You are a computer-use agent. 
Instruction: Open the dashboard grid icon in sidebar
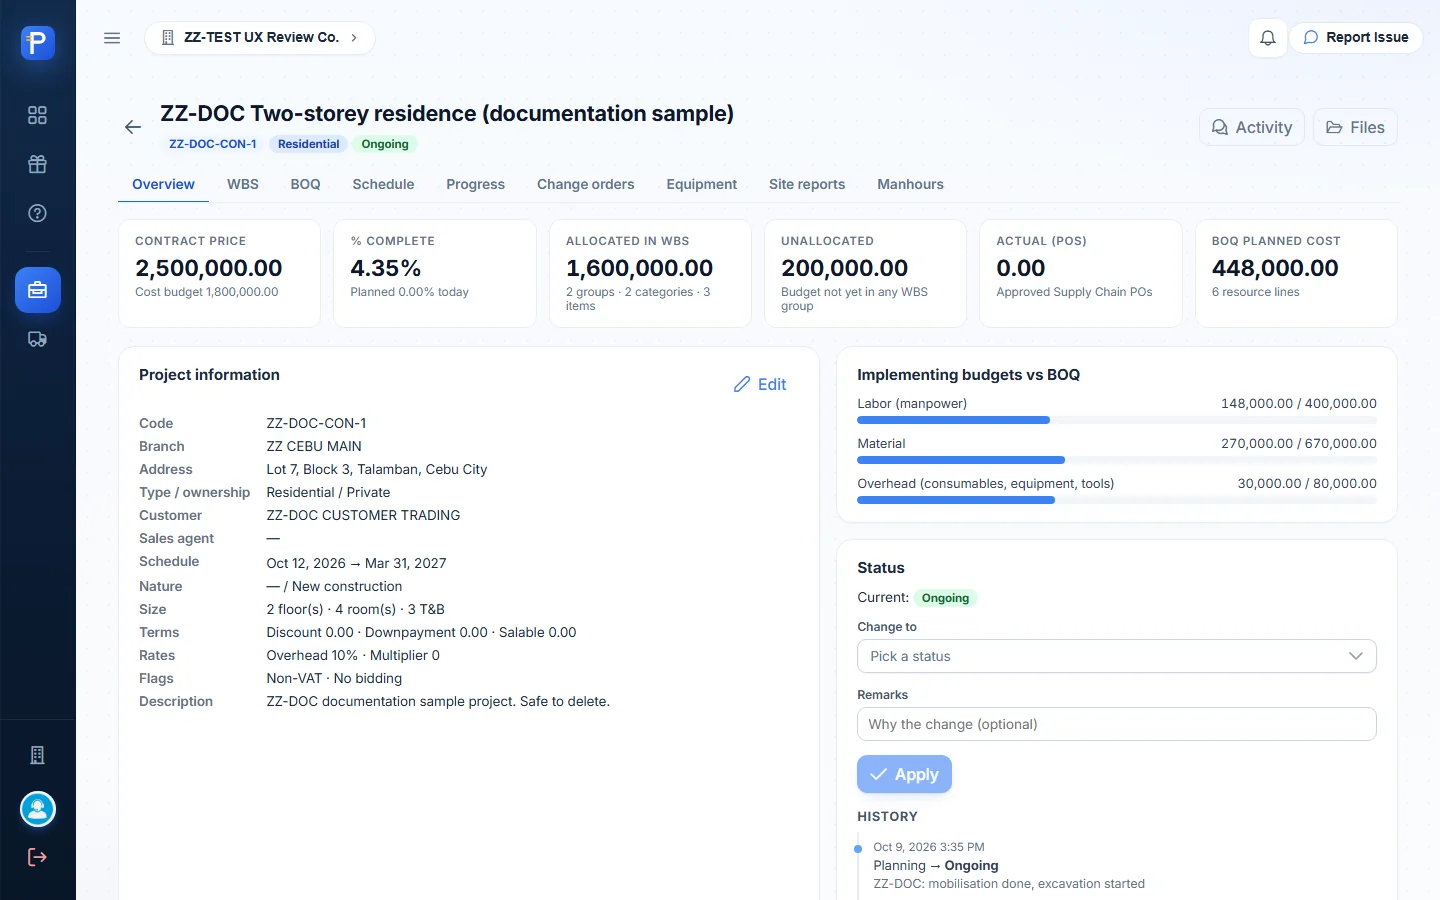click(x=38, y=115)
